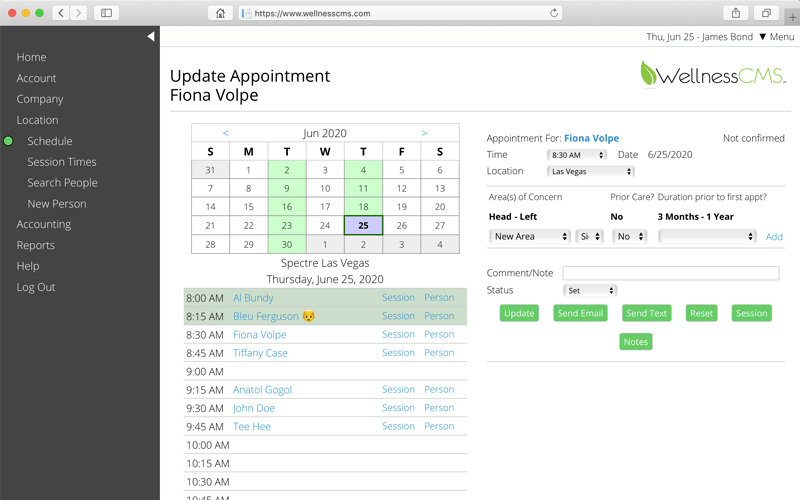Screen dimensions: 800x500
Task: Open Reports in the sidebar
Action: click(35, 245)
